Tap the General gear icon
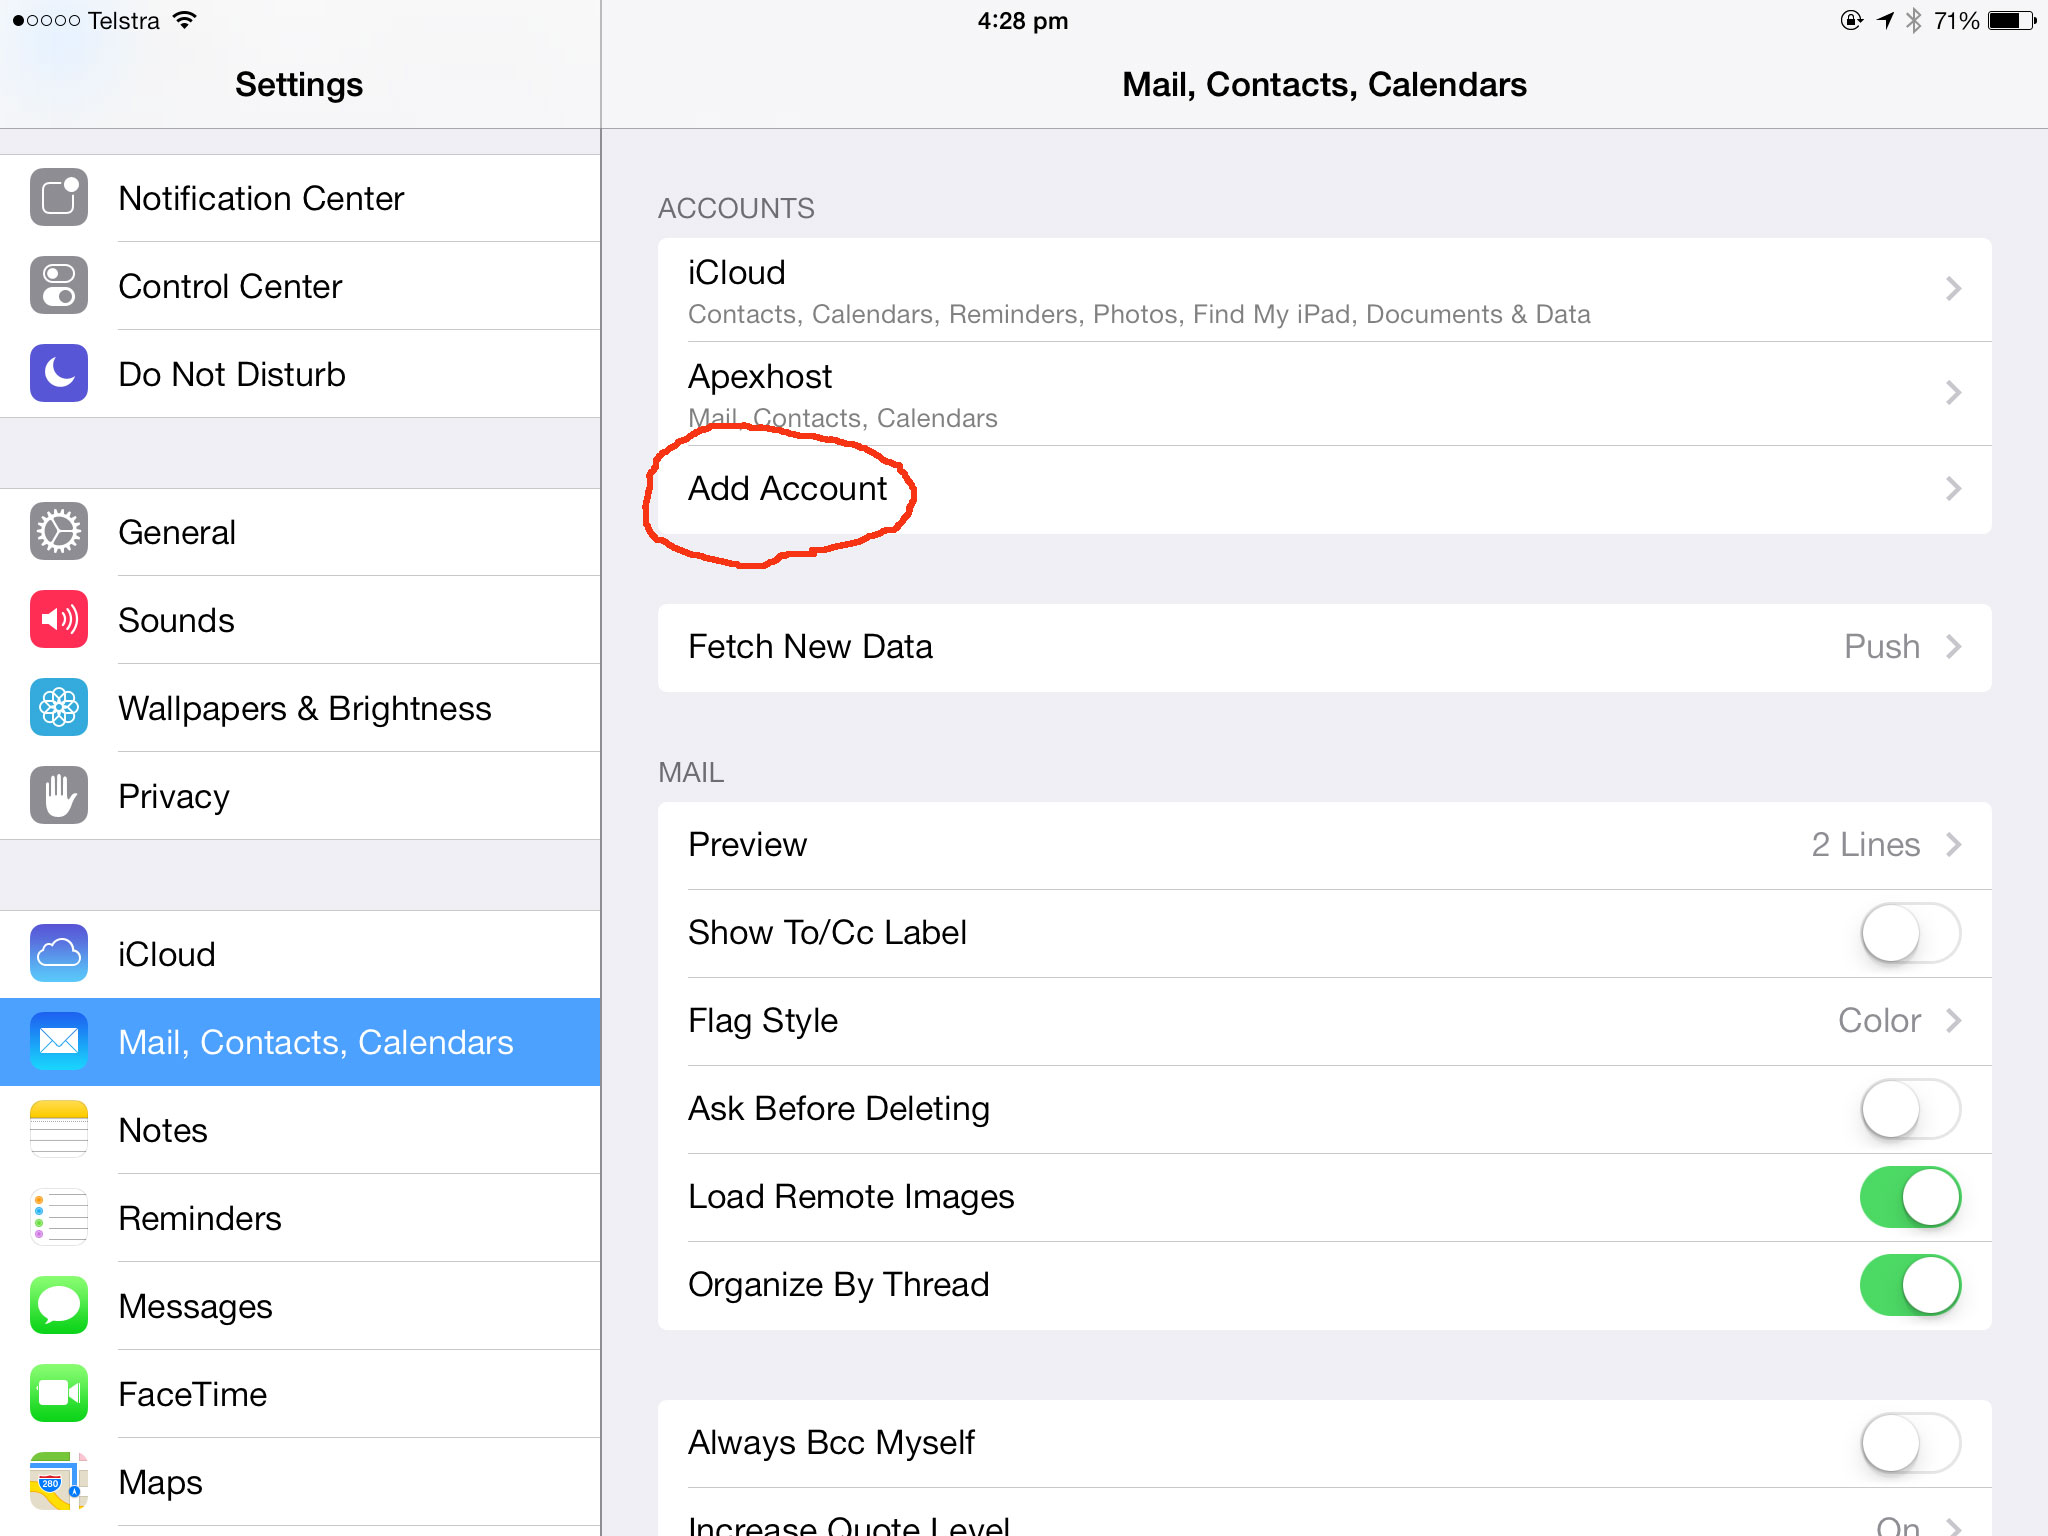The image size is (2048, 1536). [x=59, y=531]
